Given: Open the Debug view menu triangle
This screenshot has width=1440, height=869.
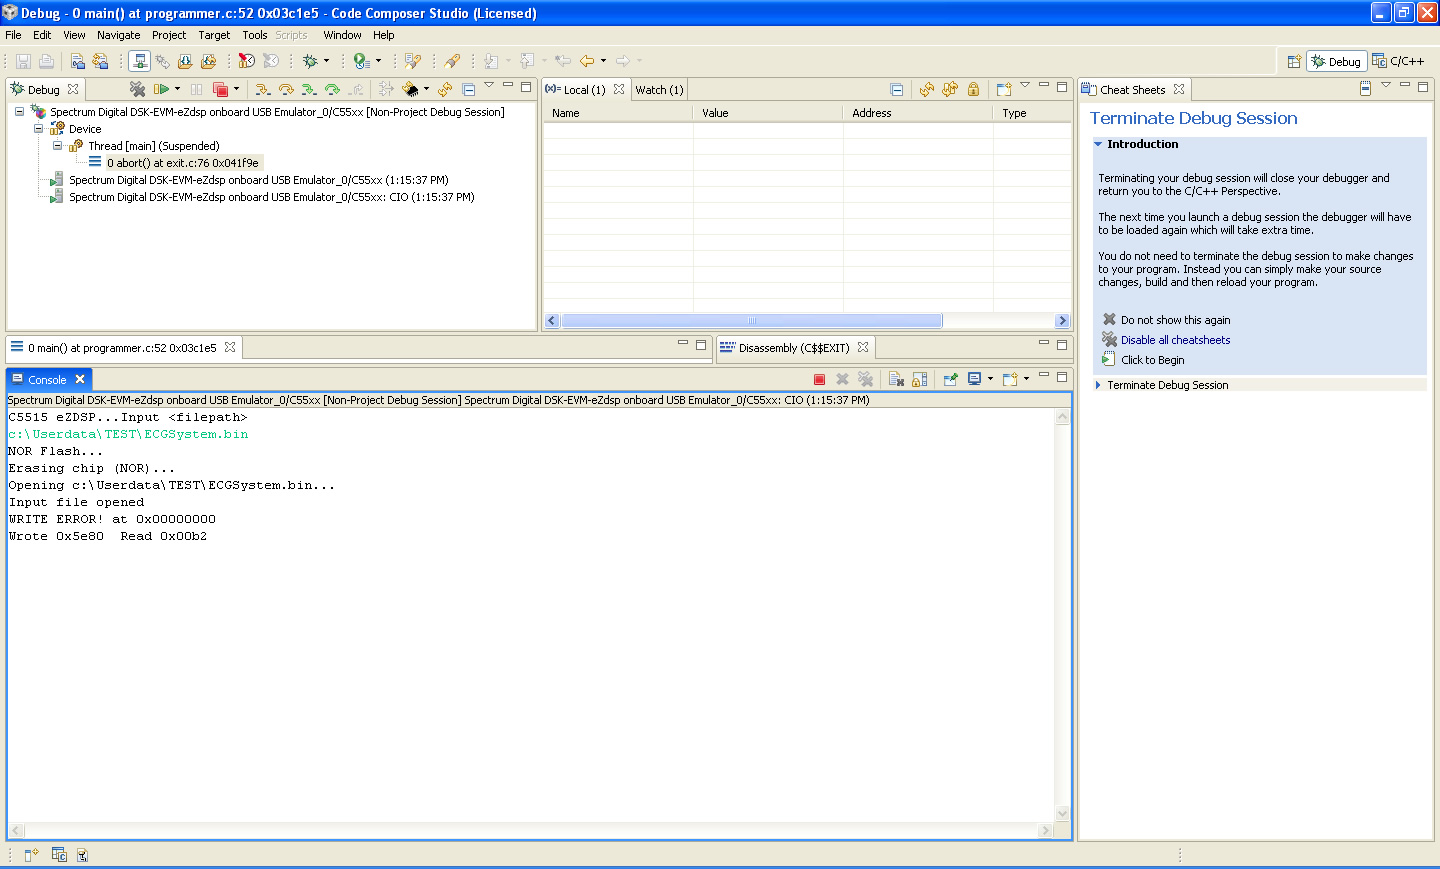Looking at the screenshot, I should click(489, 85).
